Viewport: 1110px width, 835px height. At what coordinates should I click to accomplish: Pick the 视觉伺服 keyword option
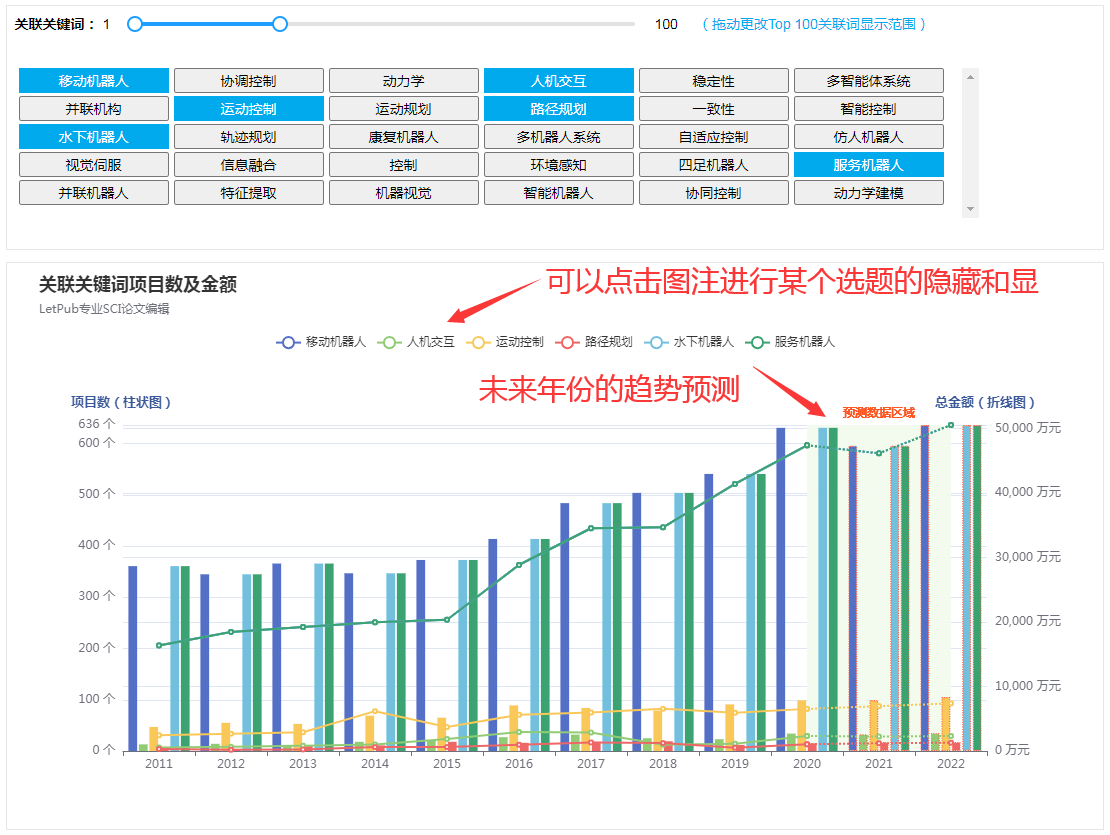pyautogui.click(x=93, y=164)
